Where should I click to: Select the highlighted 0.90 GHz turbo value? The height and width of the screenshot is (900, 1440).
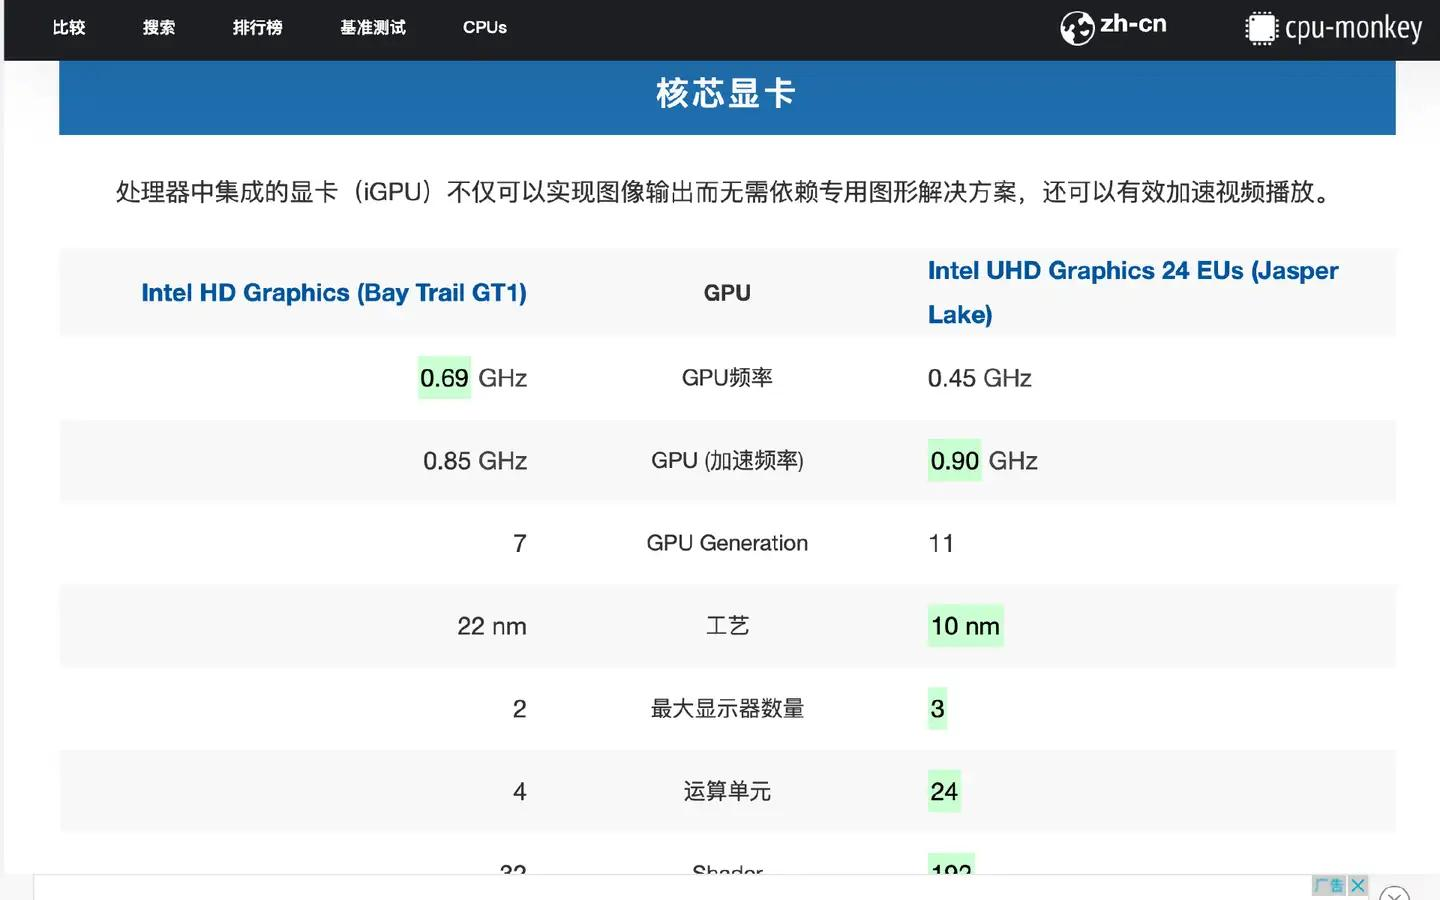(955, 461)
